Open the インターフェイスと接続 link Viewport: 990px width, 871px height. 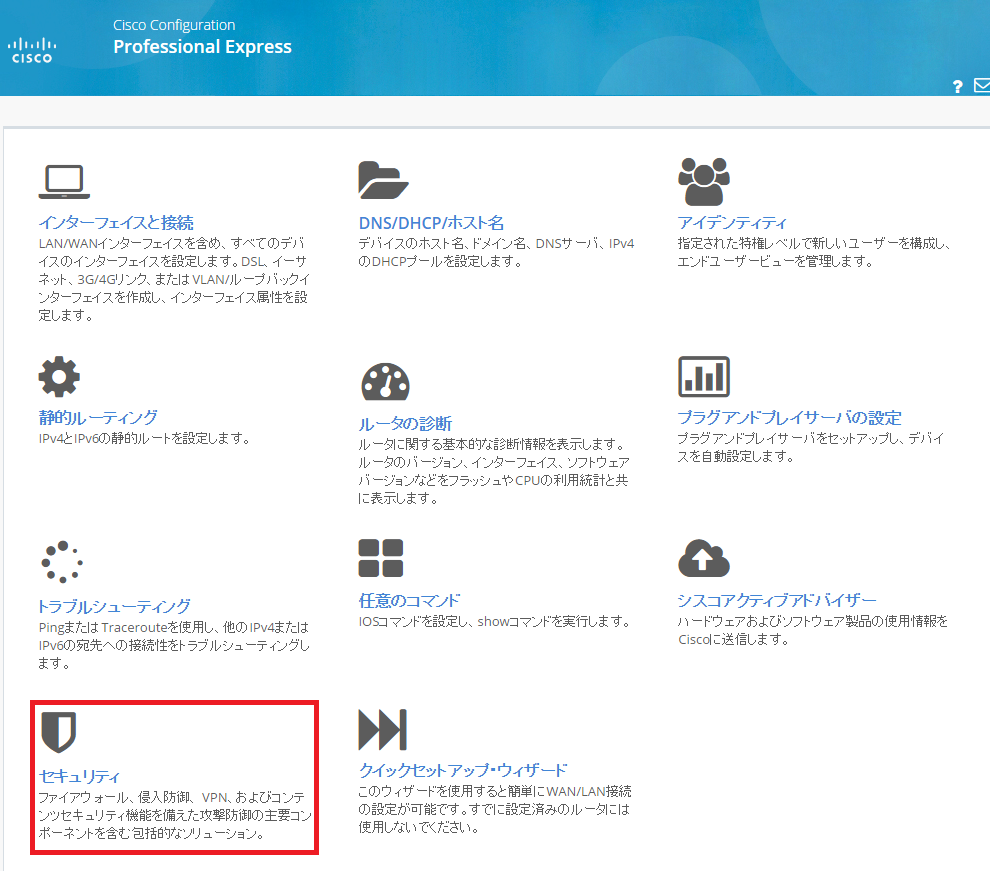tap(116, 223)
